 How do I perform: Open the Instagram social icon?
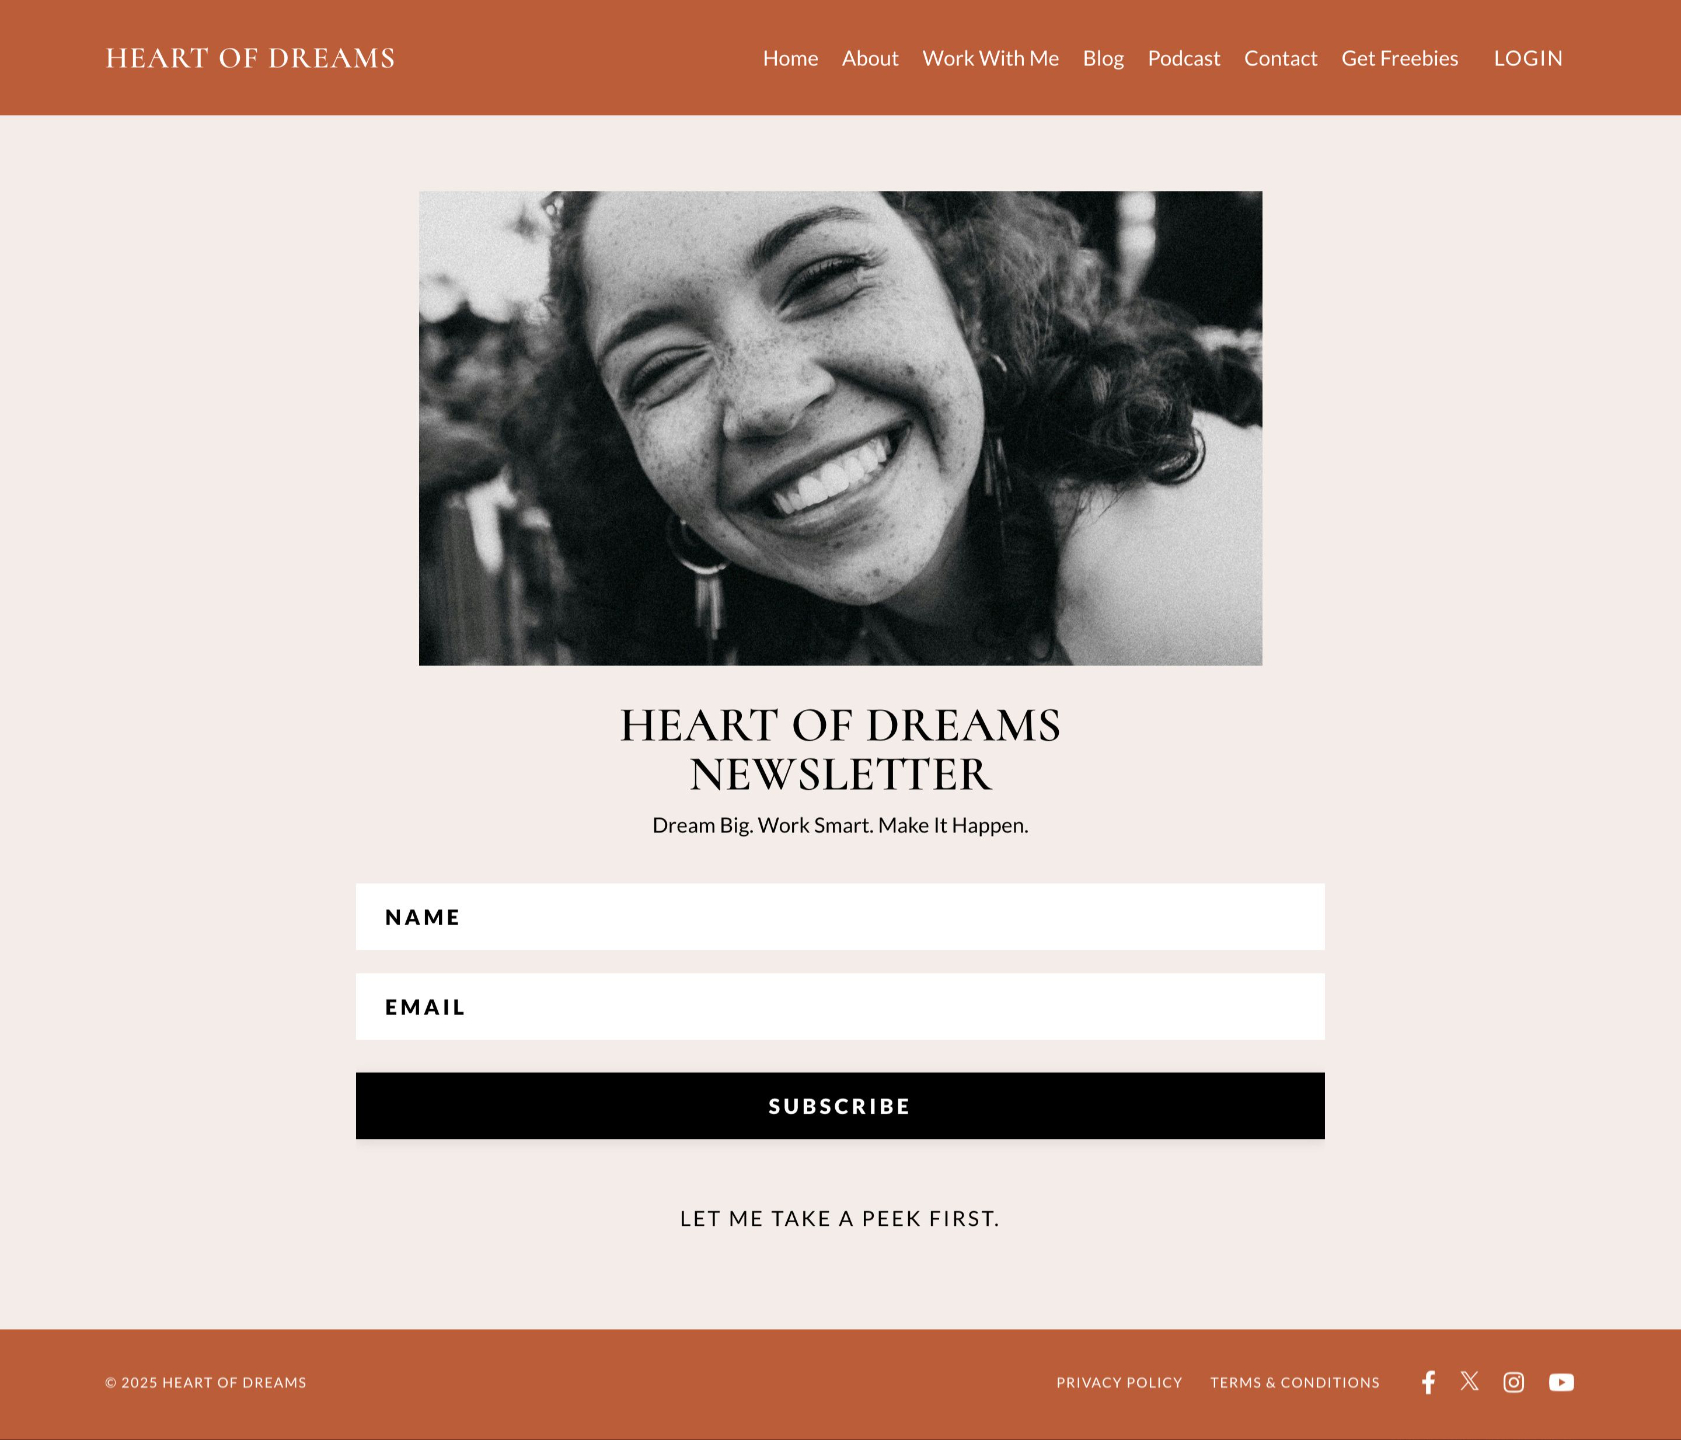(x=1514, y=1382)
